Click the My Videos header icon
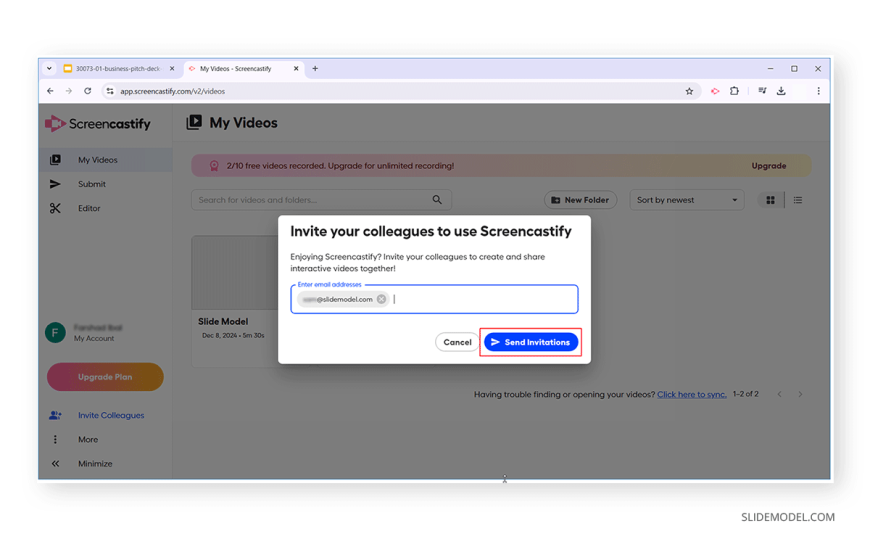Viewport: 870px width, 539px height. pyautogui.click(x=194, y=122)
